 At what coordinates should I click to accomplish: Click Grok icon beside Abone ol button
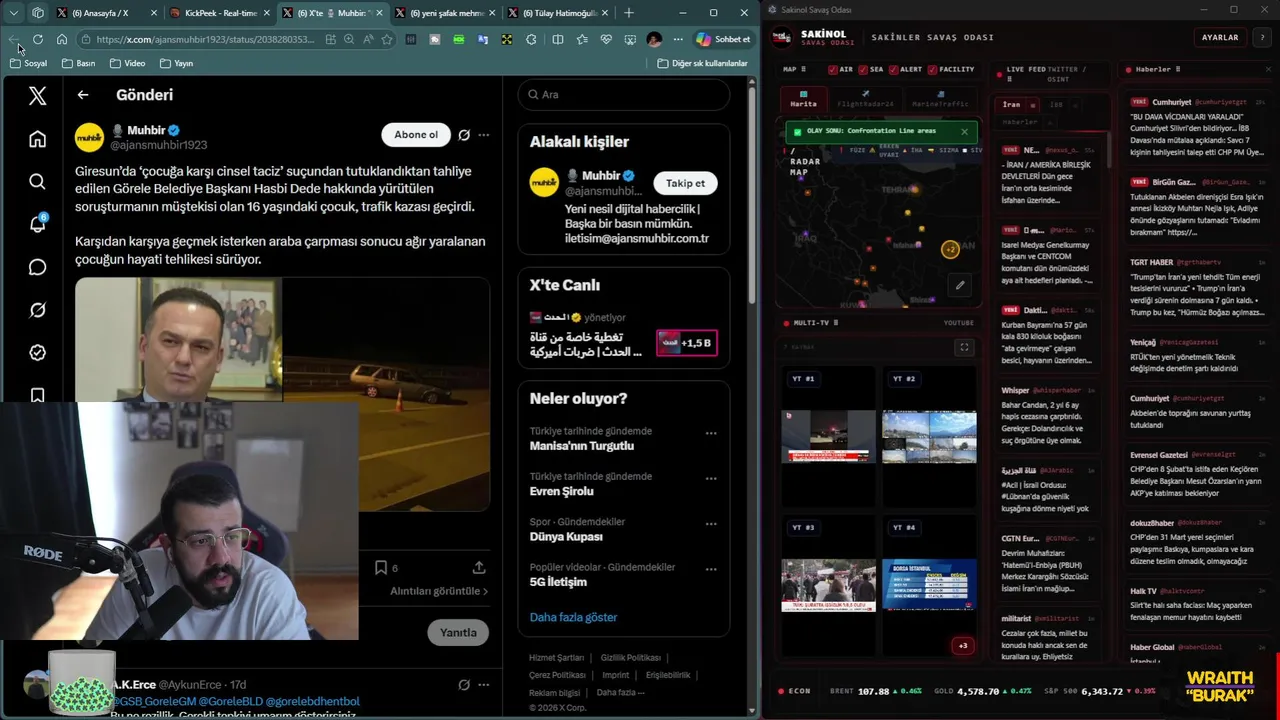click(x=464, y=135)
